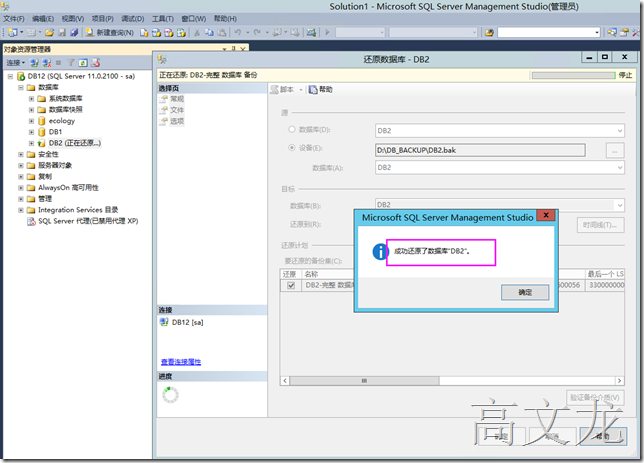Click the D:\DB_BACKUP\DB2.bak device field
Screen dimensions: 644x463
click(480, 150)
